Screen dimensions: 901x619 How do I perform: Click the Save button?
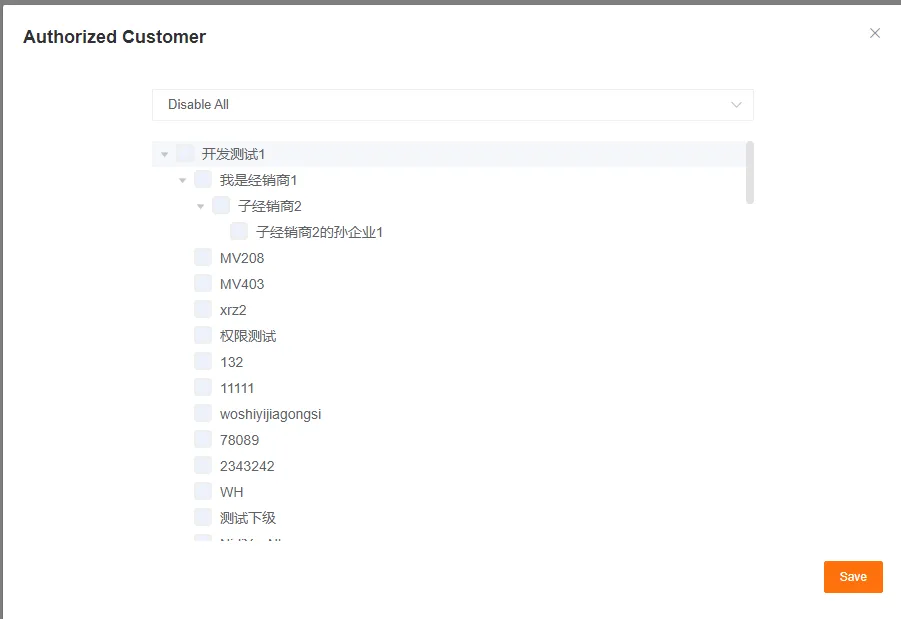(x=852, y=576)
